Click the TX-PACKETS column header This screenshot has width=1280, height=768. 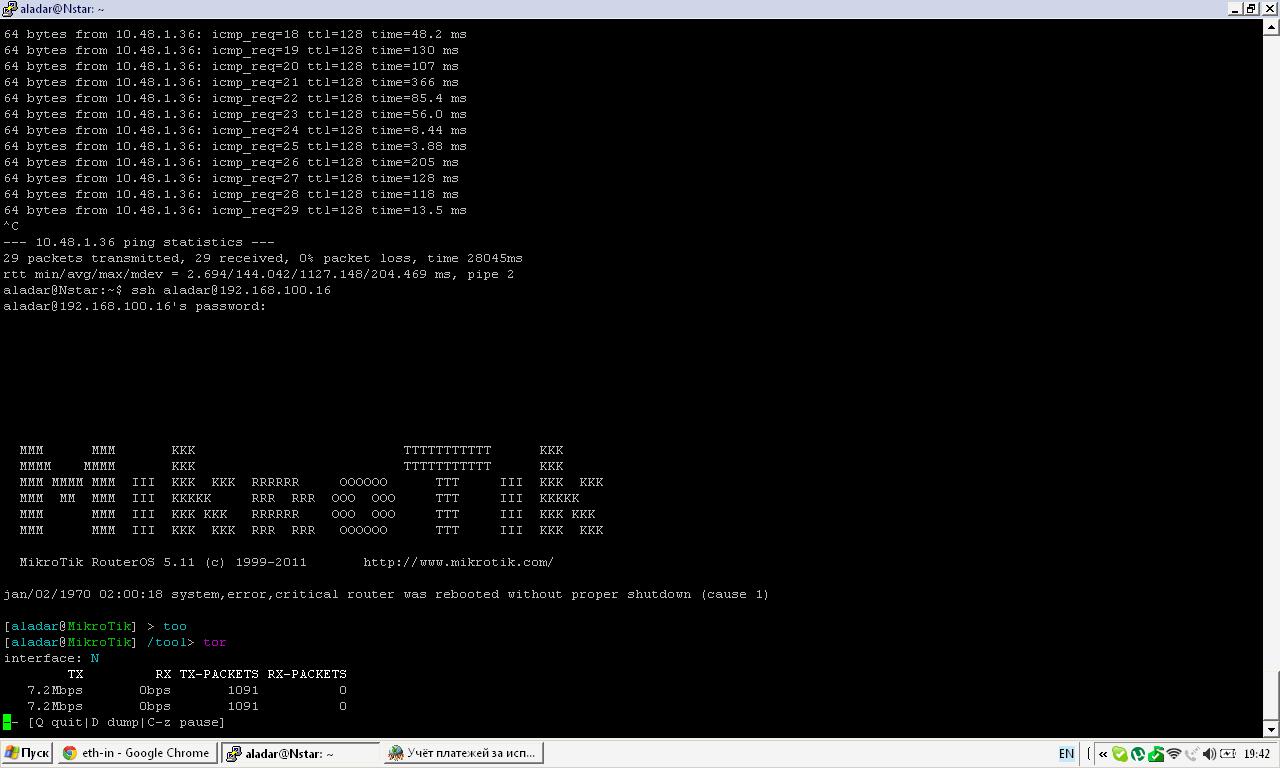coord(219,674)
